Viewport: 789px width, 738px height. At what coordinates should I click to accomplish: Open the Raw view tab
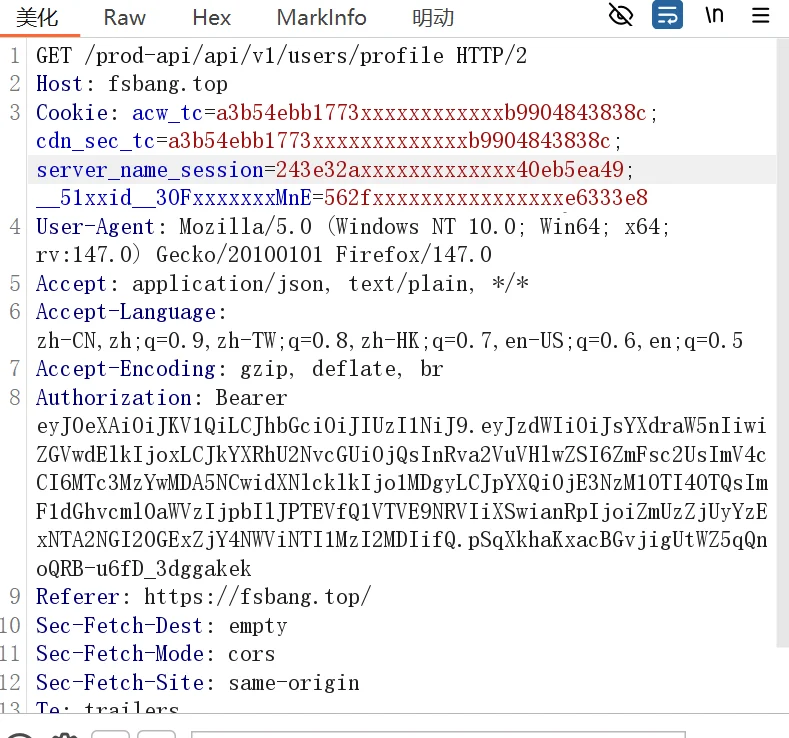coord(124,17)
